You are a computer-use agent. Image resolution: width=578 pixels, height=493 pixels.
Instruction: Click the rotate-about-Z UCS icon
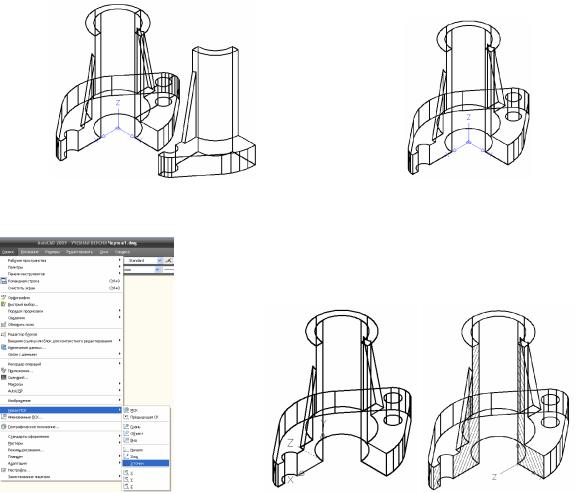[126, 486]
